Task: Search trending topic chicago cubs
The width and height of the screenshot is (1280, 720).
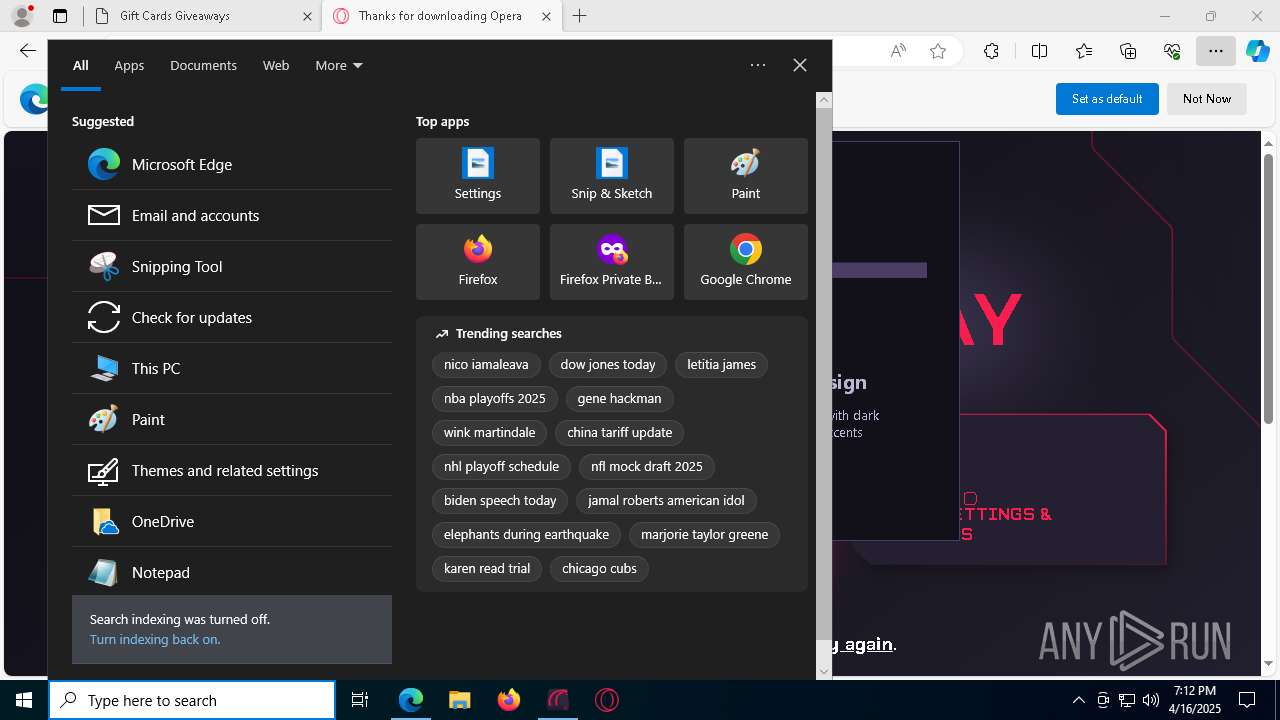Action: 599,569
